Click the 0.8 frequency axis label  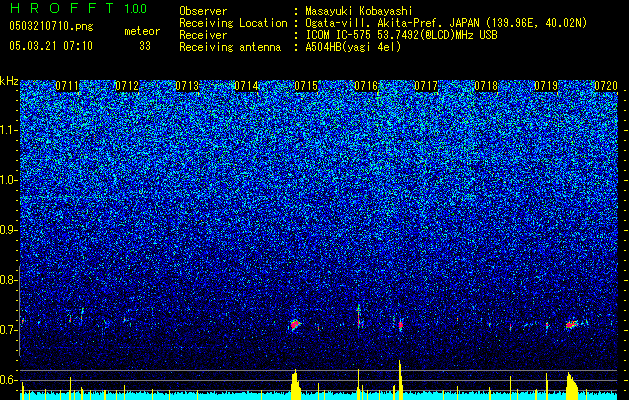(9, 280)
